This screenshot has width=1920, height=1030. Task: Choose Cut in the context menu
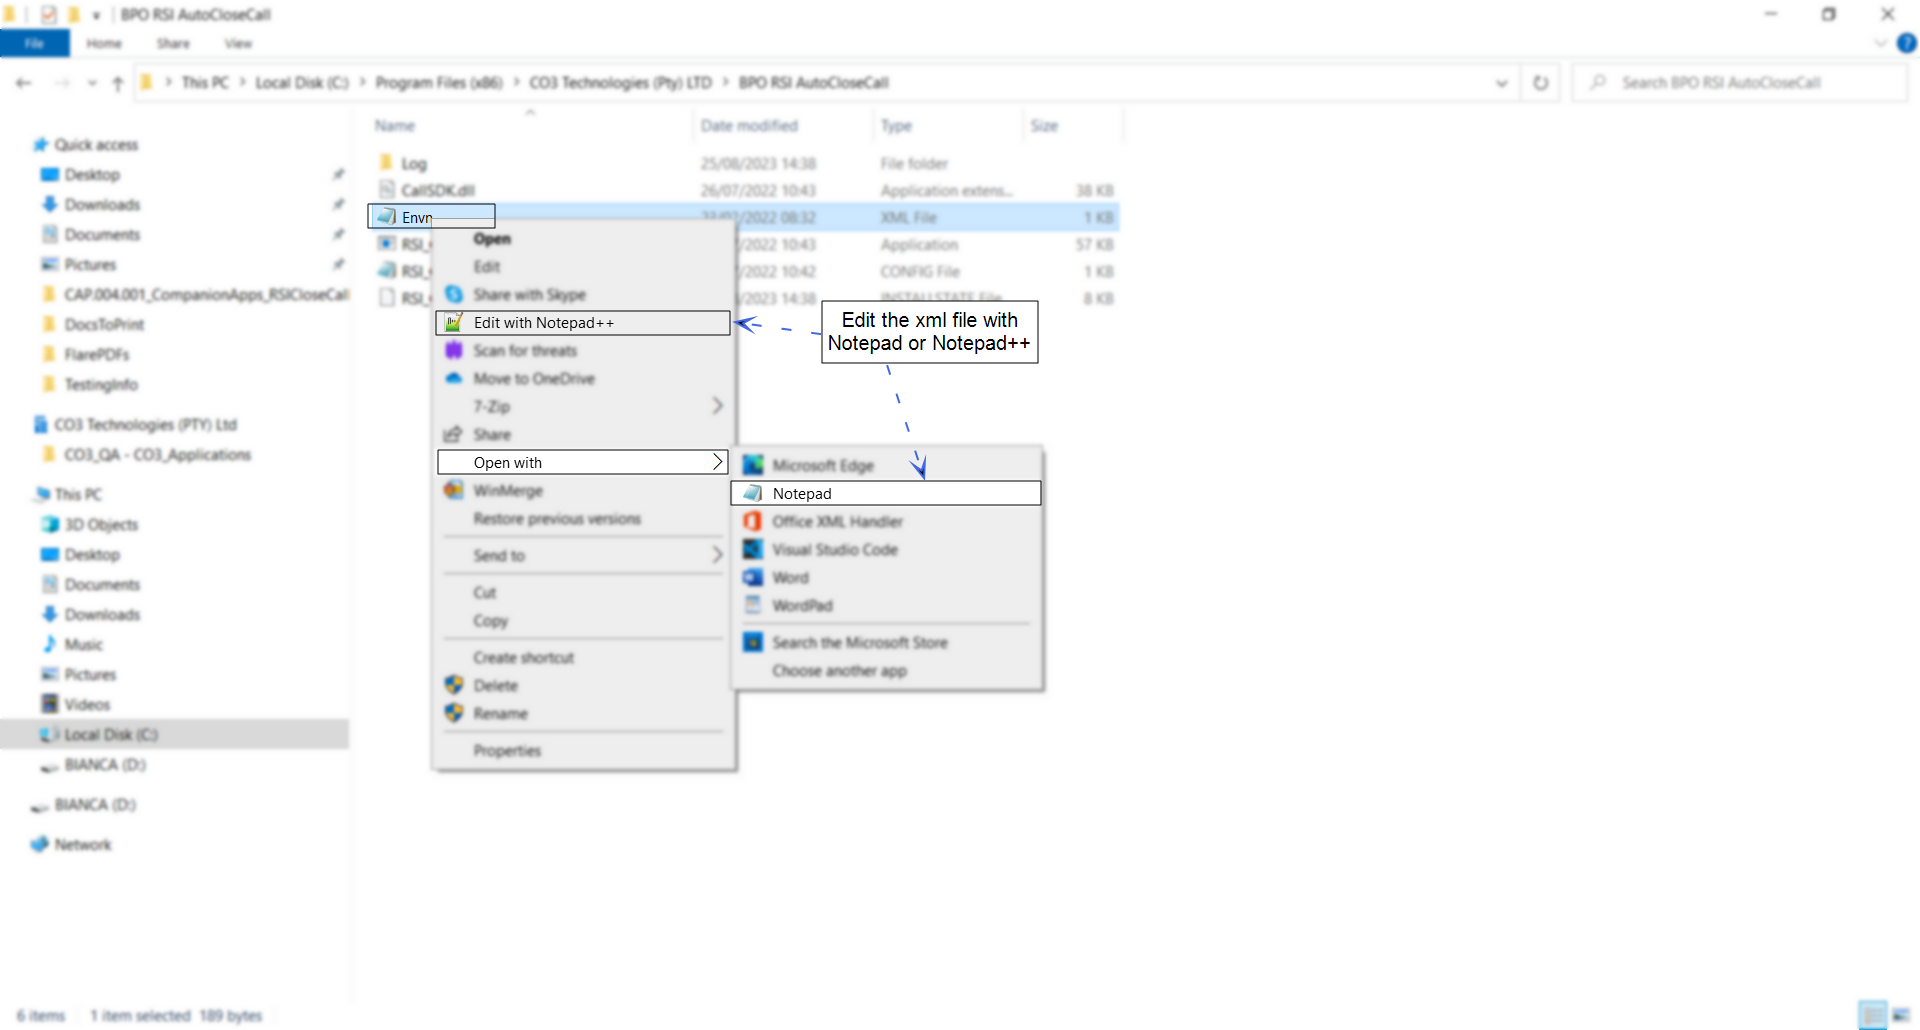pyautogui.click(x=485, y=593)
